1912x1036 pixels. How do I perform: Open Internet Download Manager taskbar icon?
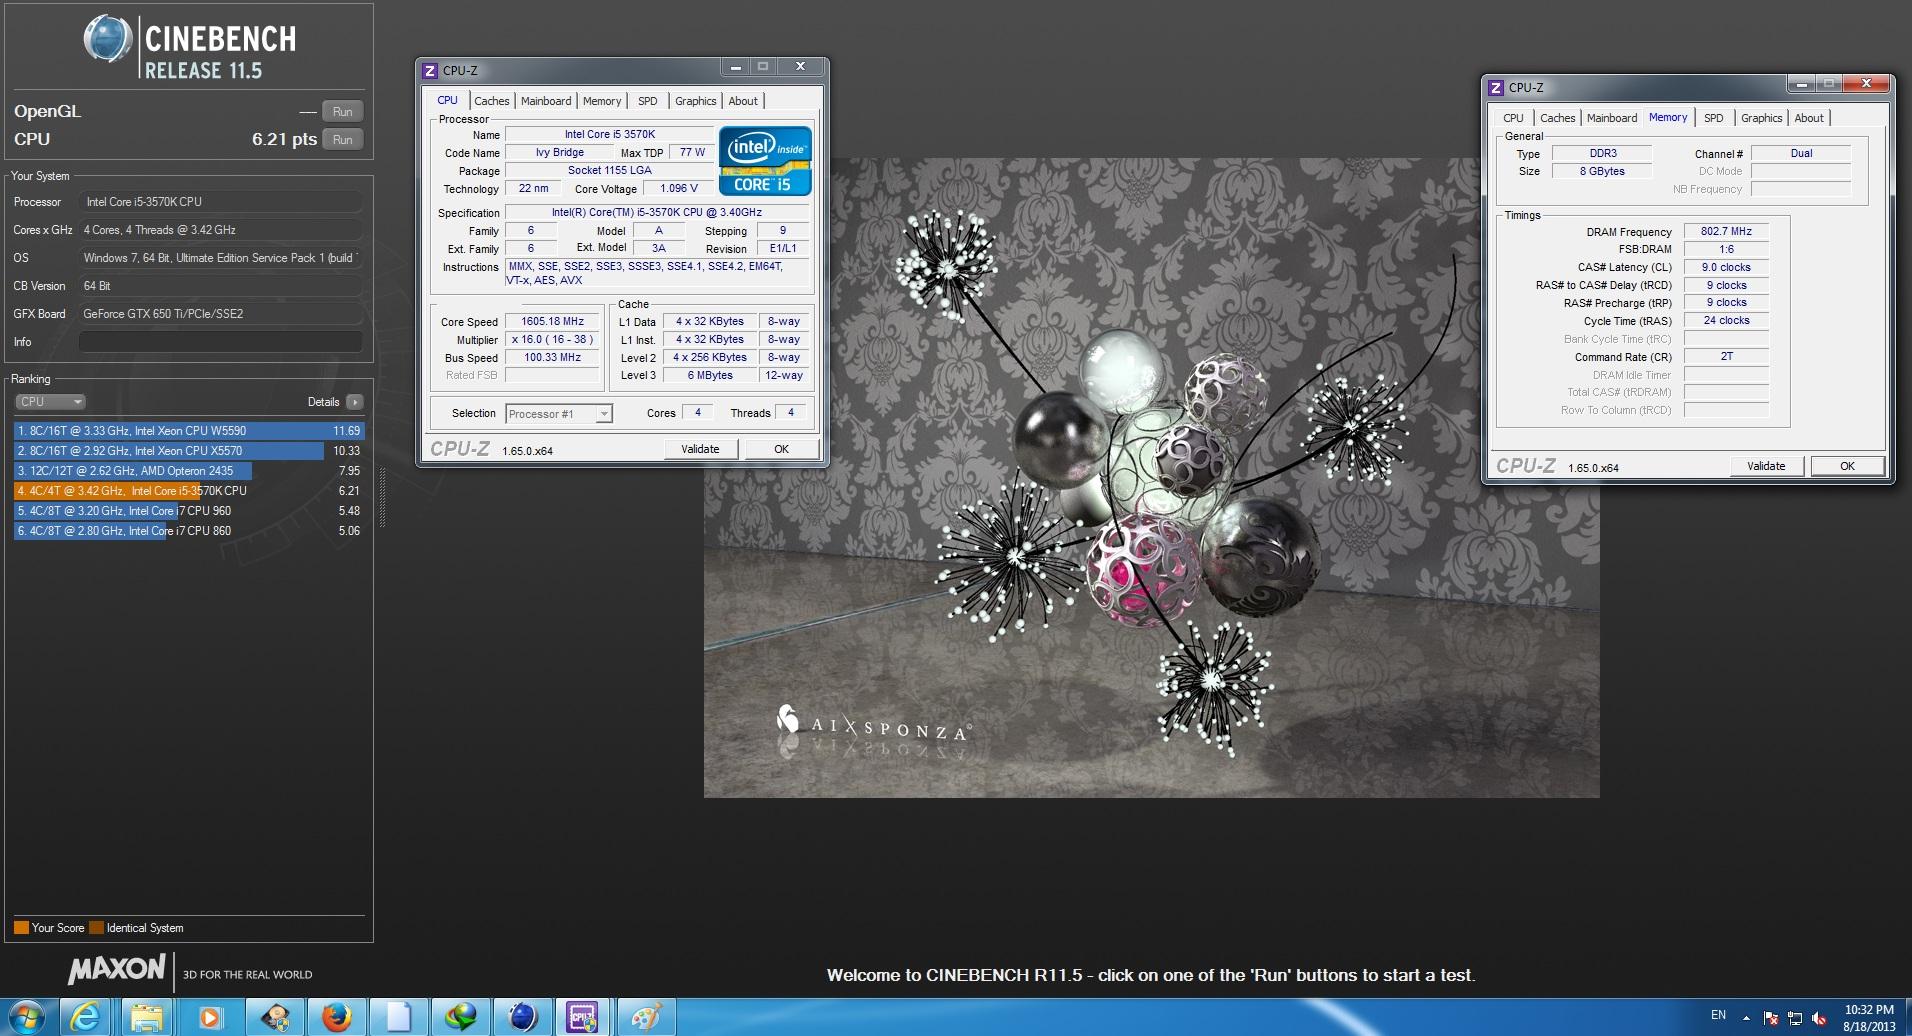click(461, 1017)
